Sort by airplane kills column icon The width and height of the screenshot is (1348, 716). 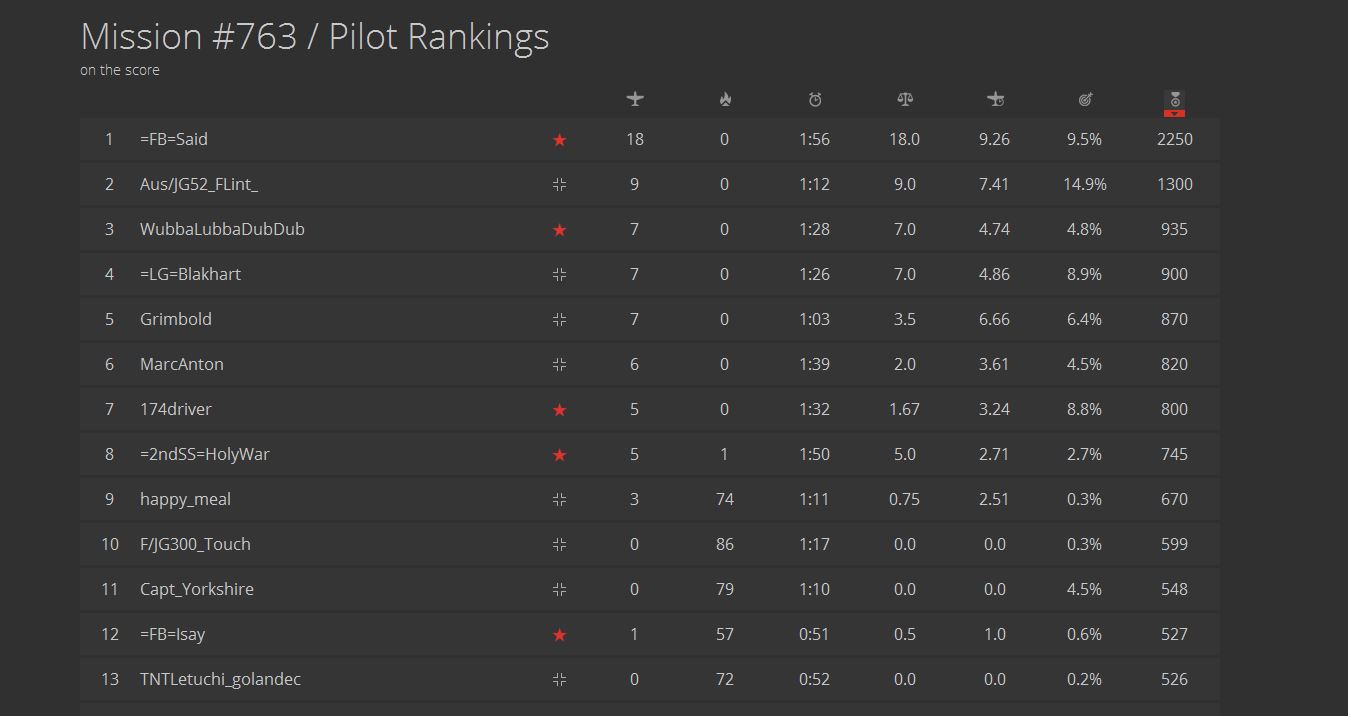[x=635, y=99]
